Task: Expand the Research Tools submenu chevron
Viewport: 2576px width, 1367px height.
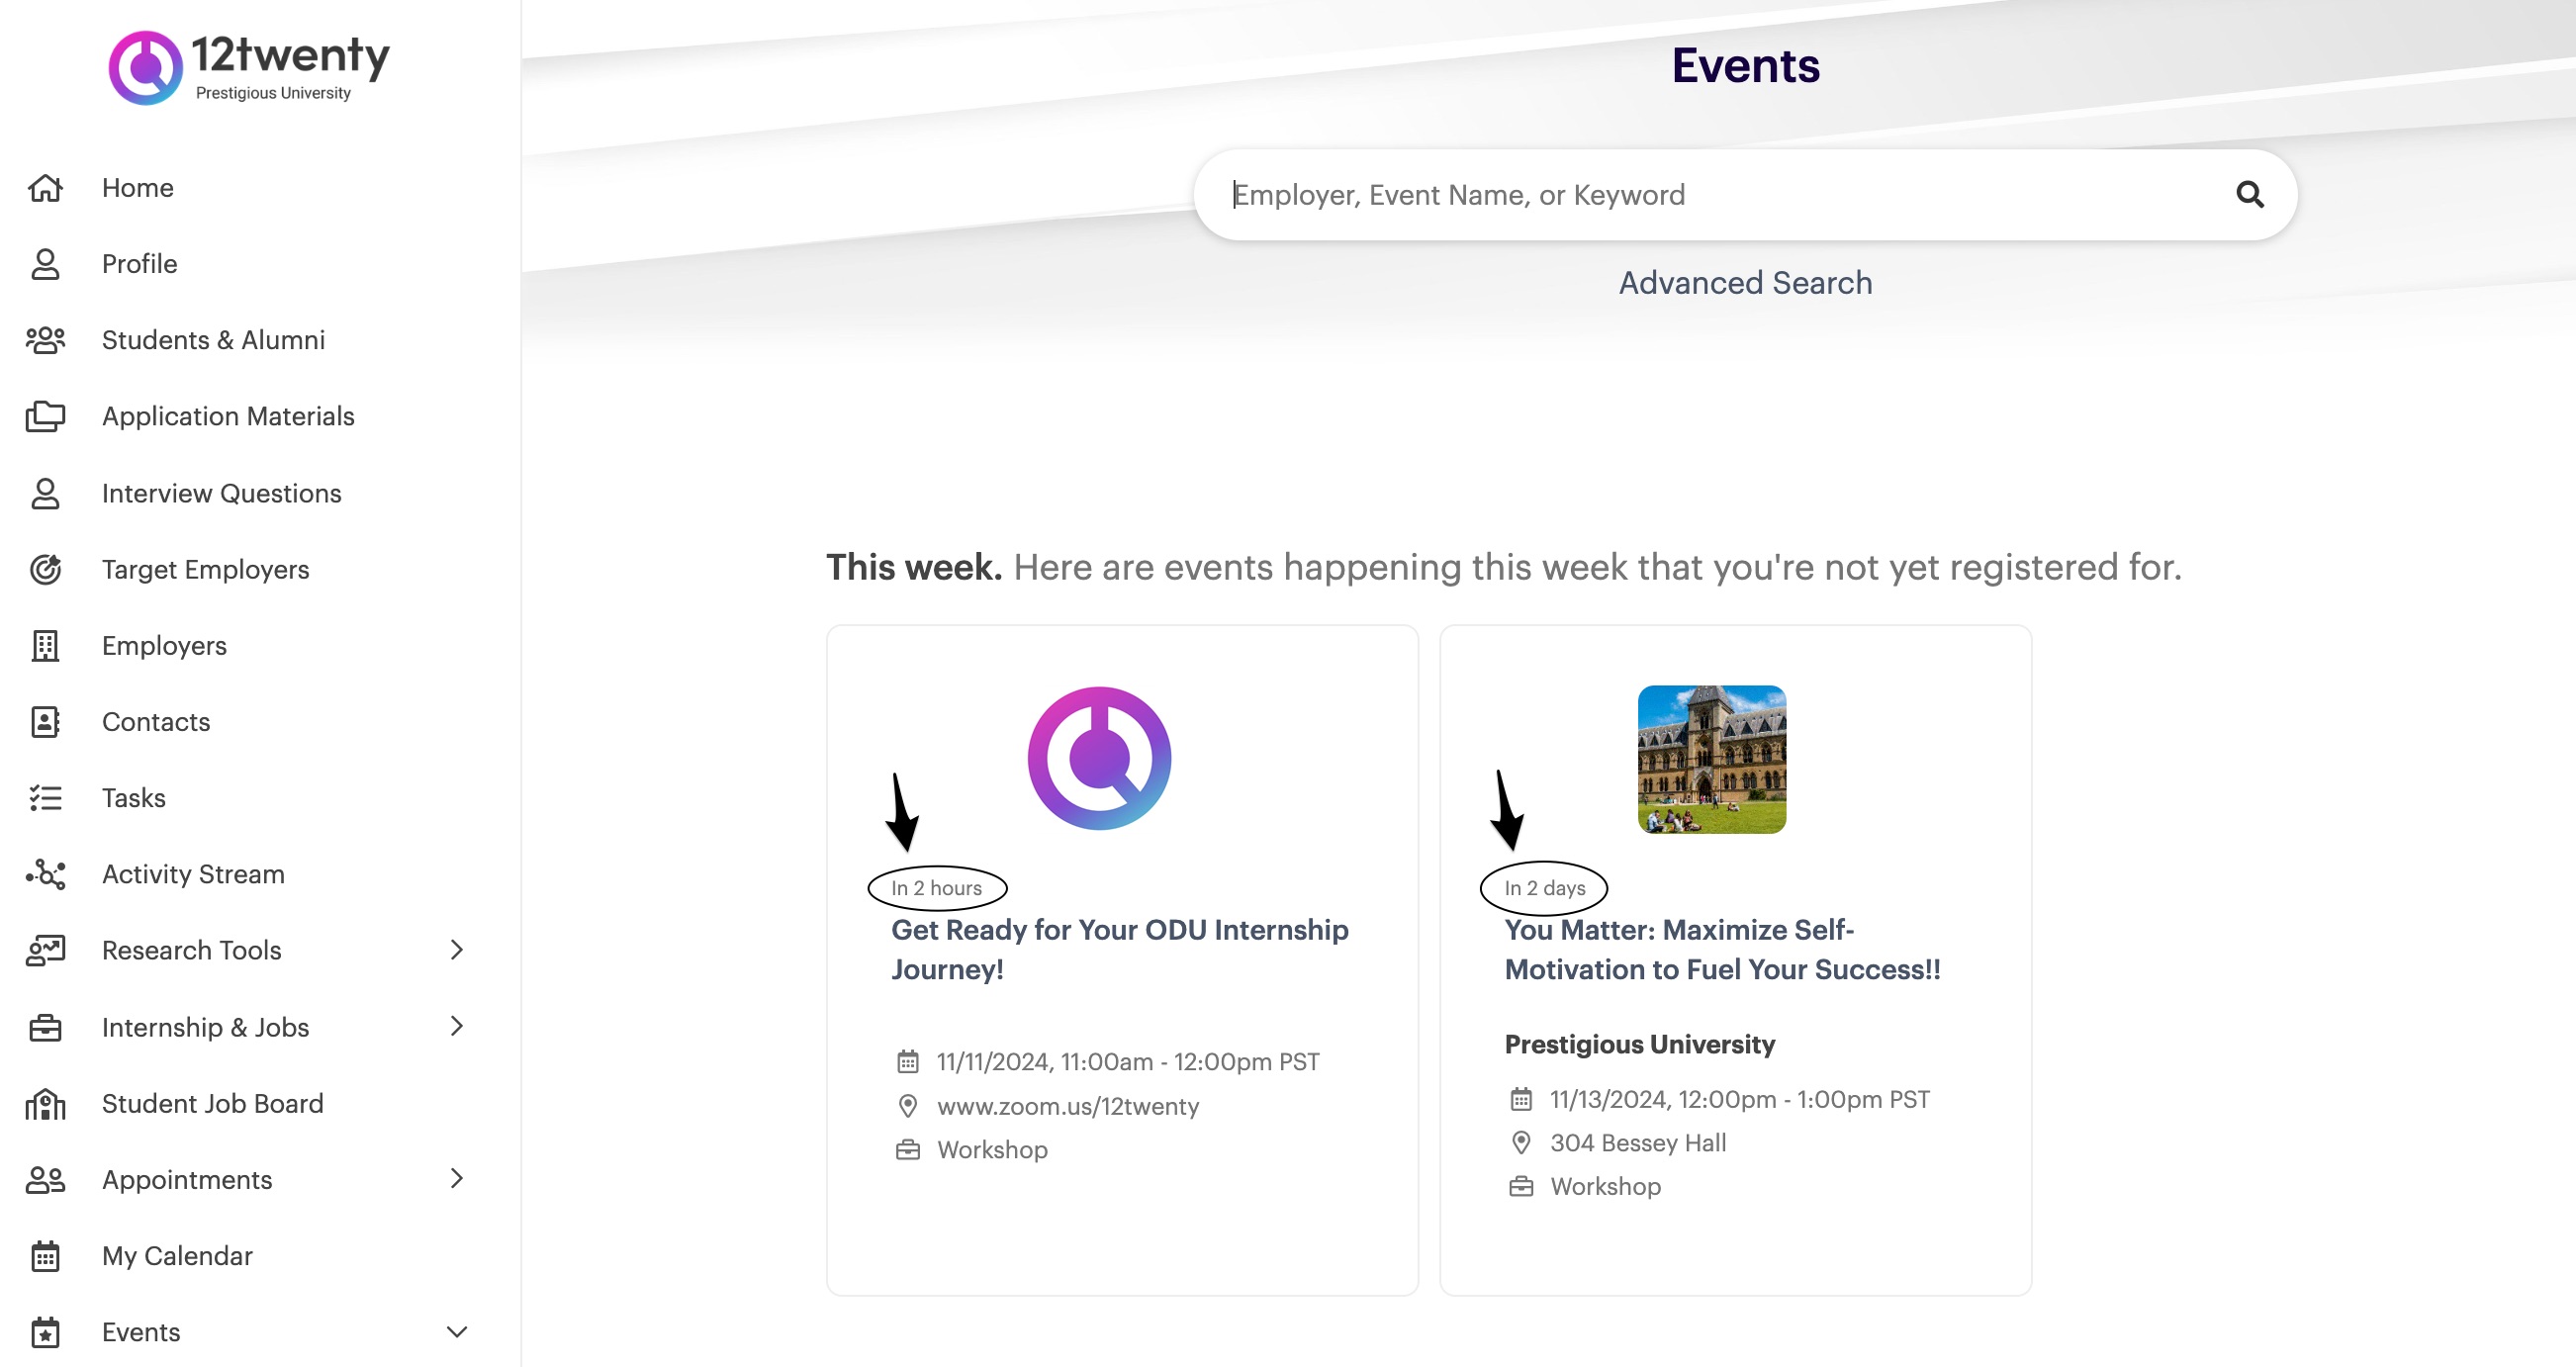Action: 457,950
